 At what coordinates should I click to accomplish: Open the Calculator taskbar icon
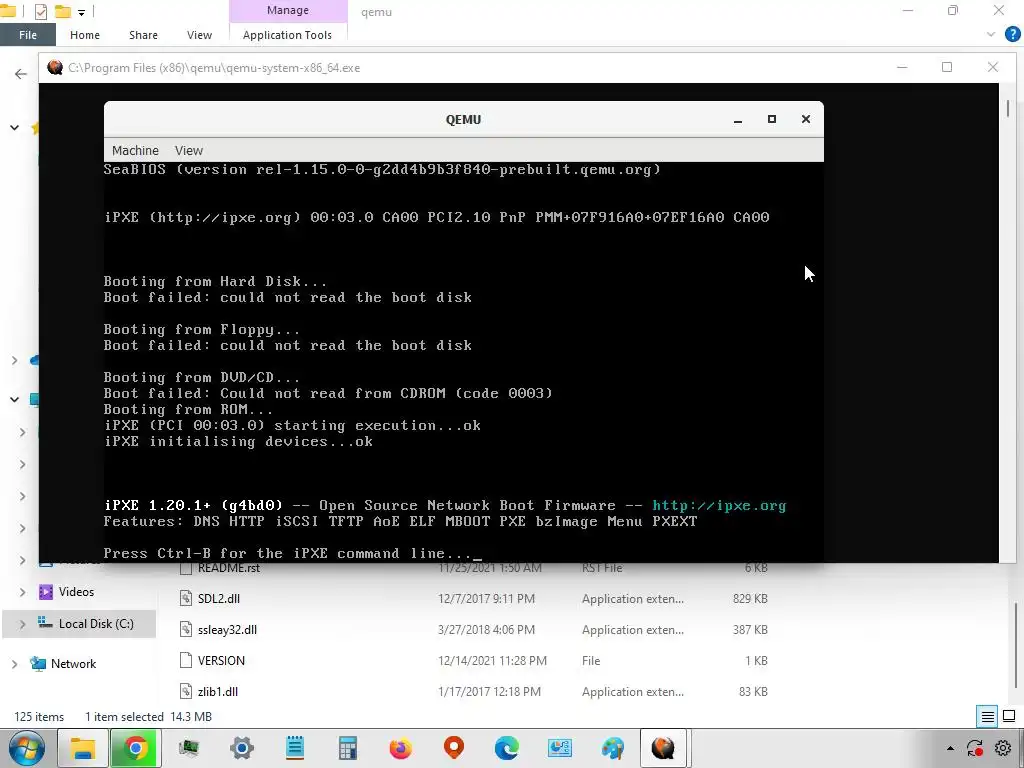pyautogui.click(x=347, y=748)
